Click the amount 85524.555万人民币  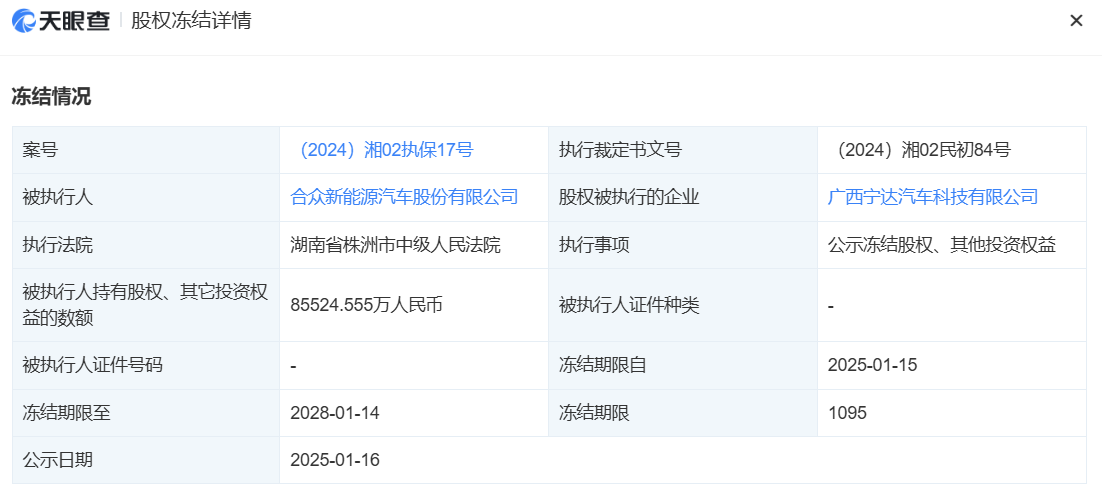coord(366,305)
